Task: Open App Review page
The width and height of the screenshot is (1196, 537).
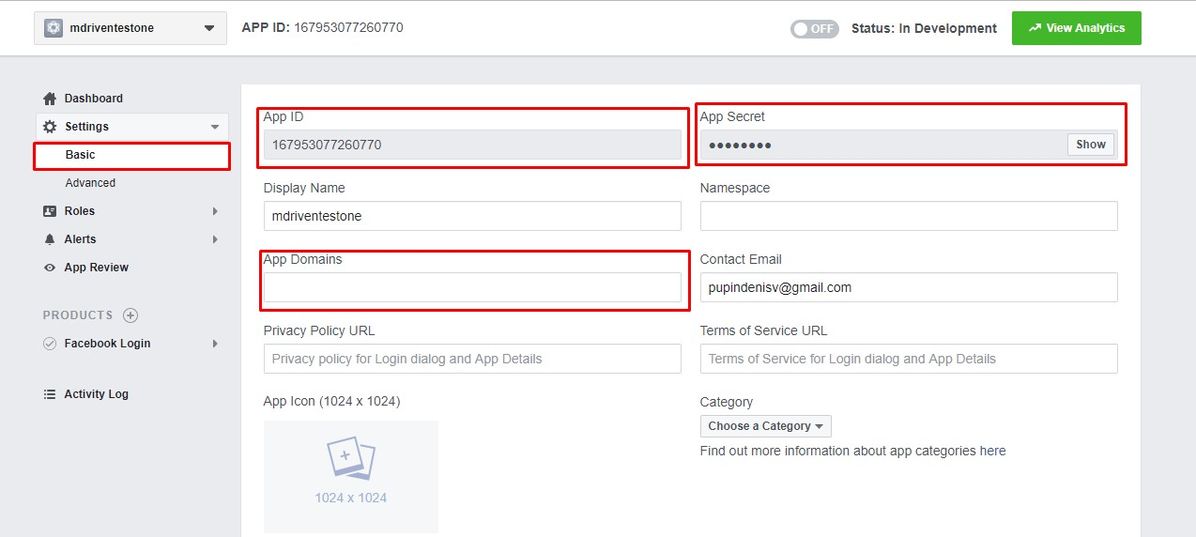Action: (x=96, y=268)
